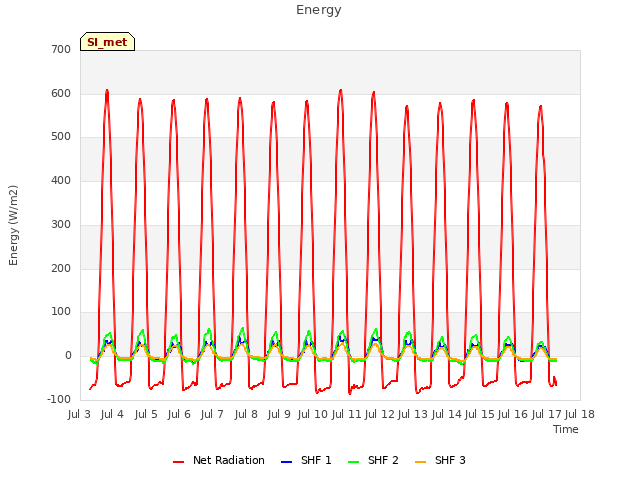The image size is (640, 480).
Task: Click the 300 y-axis tick label
Action: [x=61, y=224]
